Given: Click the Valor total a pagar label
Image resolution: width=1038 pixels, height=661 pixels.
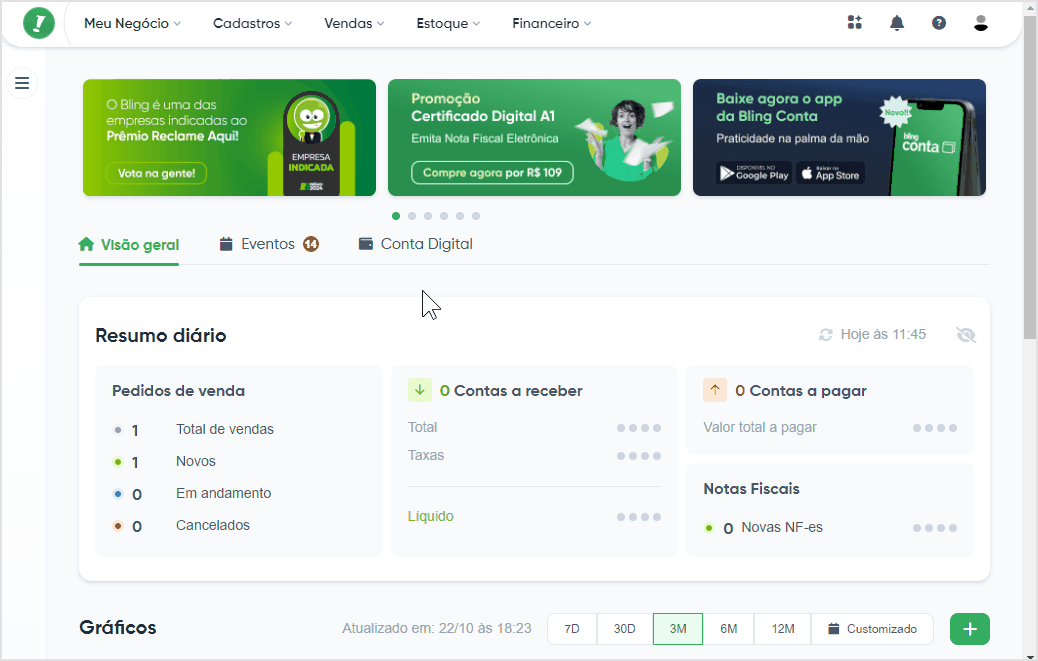Looking at the screenshot, I should click(760, 427).
